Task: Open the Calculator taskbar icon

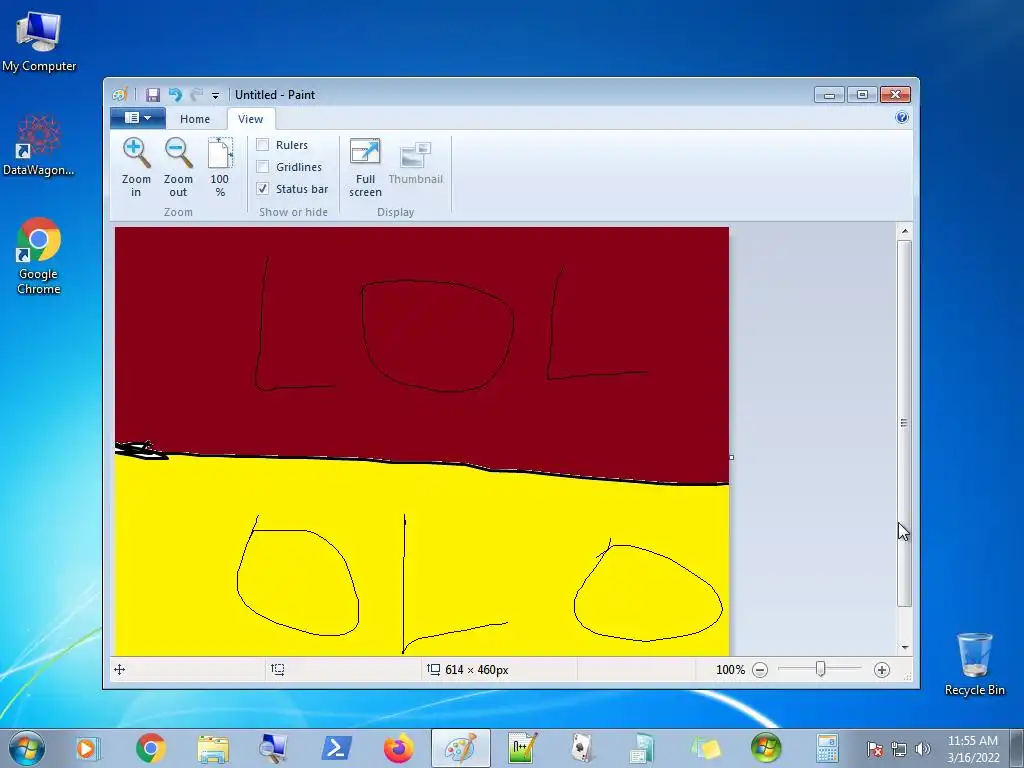Action: pos(827,748)
